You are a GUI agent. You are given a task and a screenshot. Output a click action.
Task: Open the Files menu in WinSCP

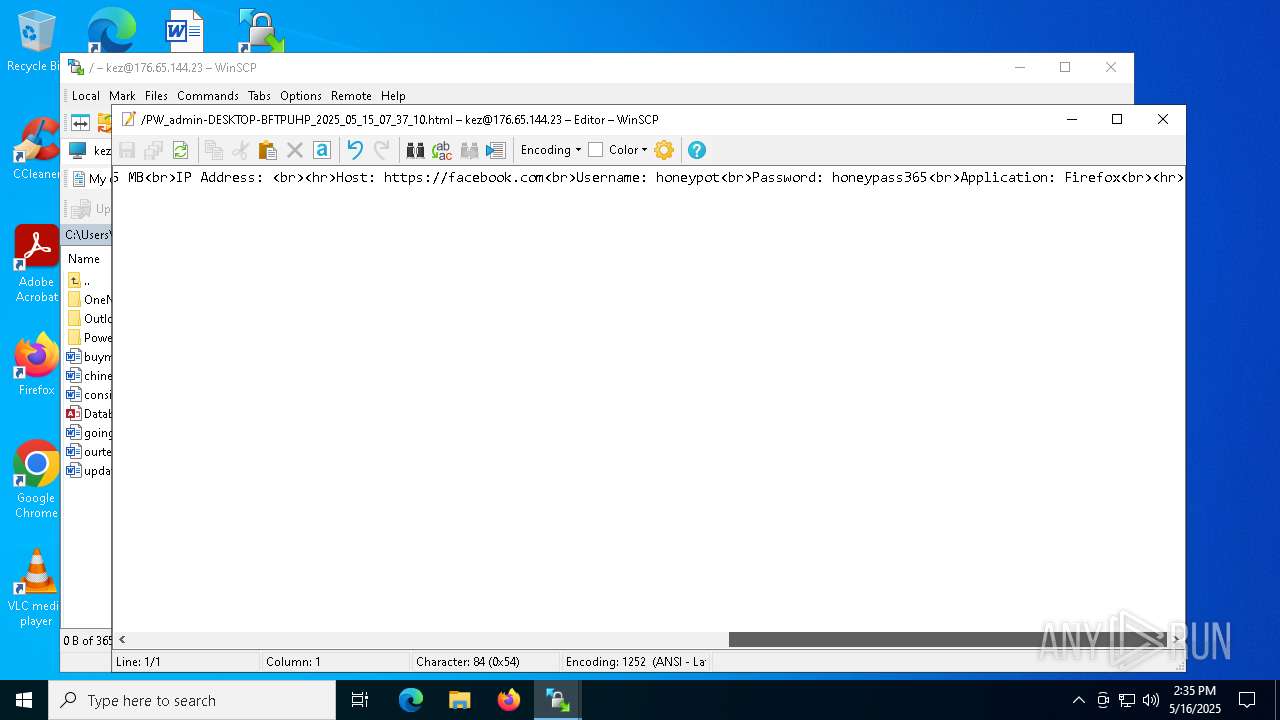click(x=156, y=96)
